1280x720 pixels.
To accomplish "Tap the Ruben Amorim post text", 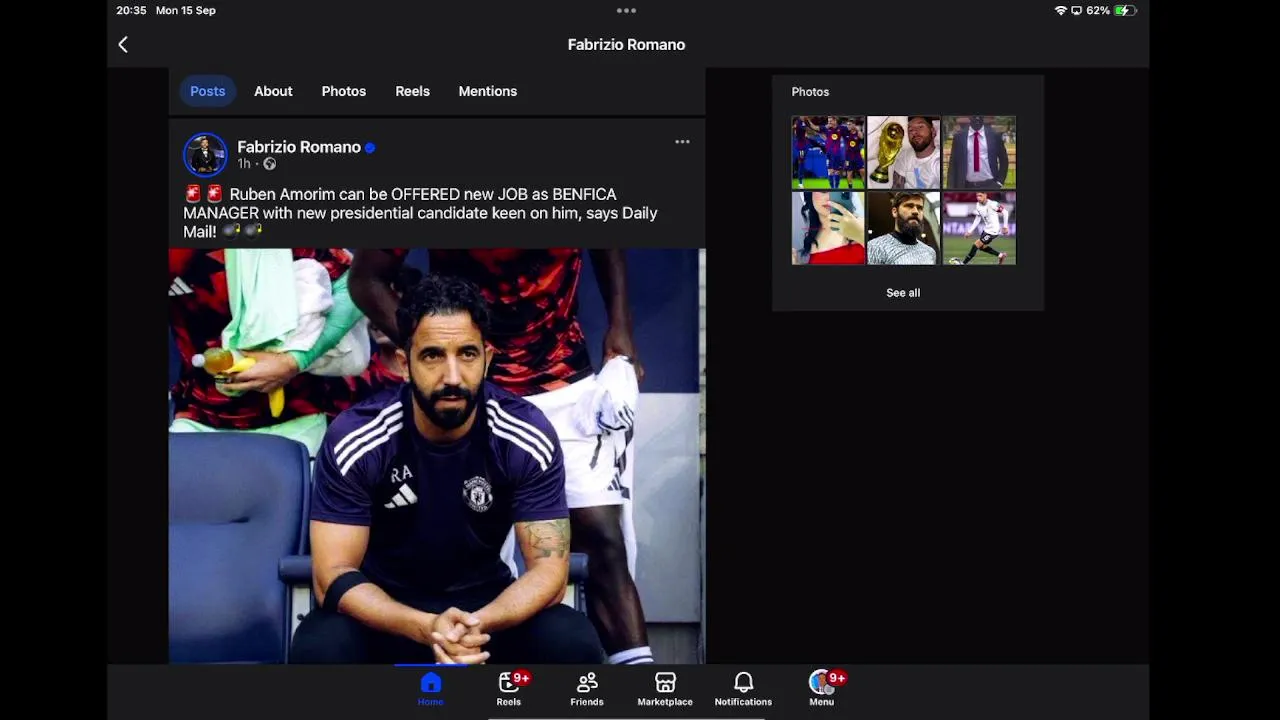I will pyautogui.click(x=420, y=213).
